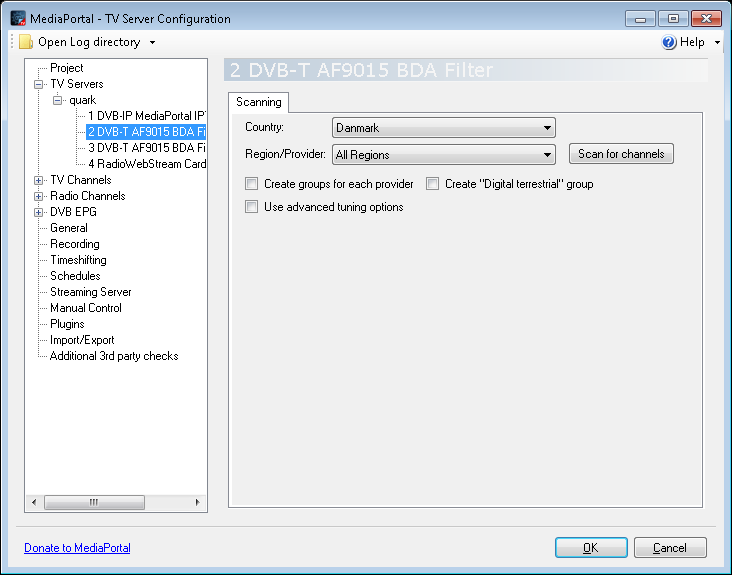This screenshot has height=575, width=732.
Task: Select 2 DVB-T AF9015 BDA Filter card
Action: click(x=146, y=132)
